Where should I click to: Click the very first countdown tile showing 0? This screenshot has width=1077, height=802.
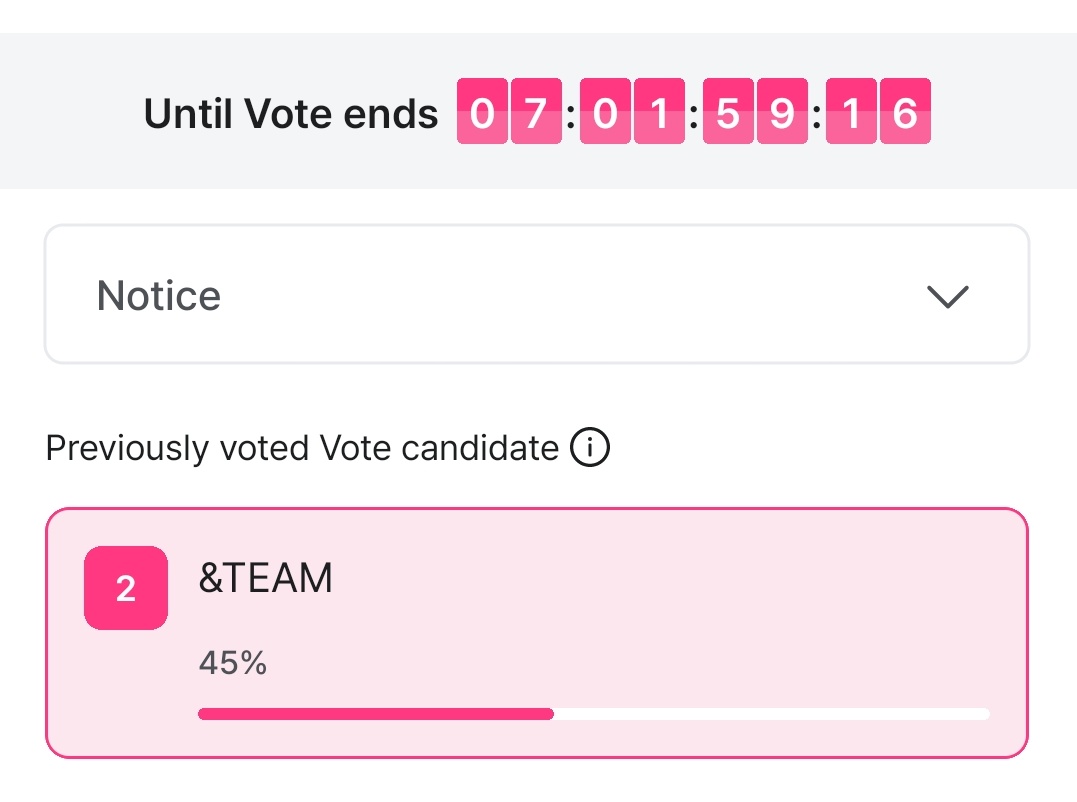[x=482, y=112]
